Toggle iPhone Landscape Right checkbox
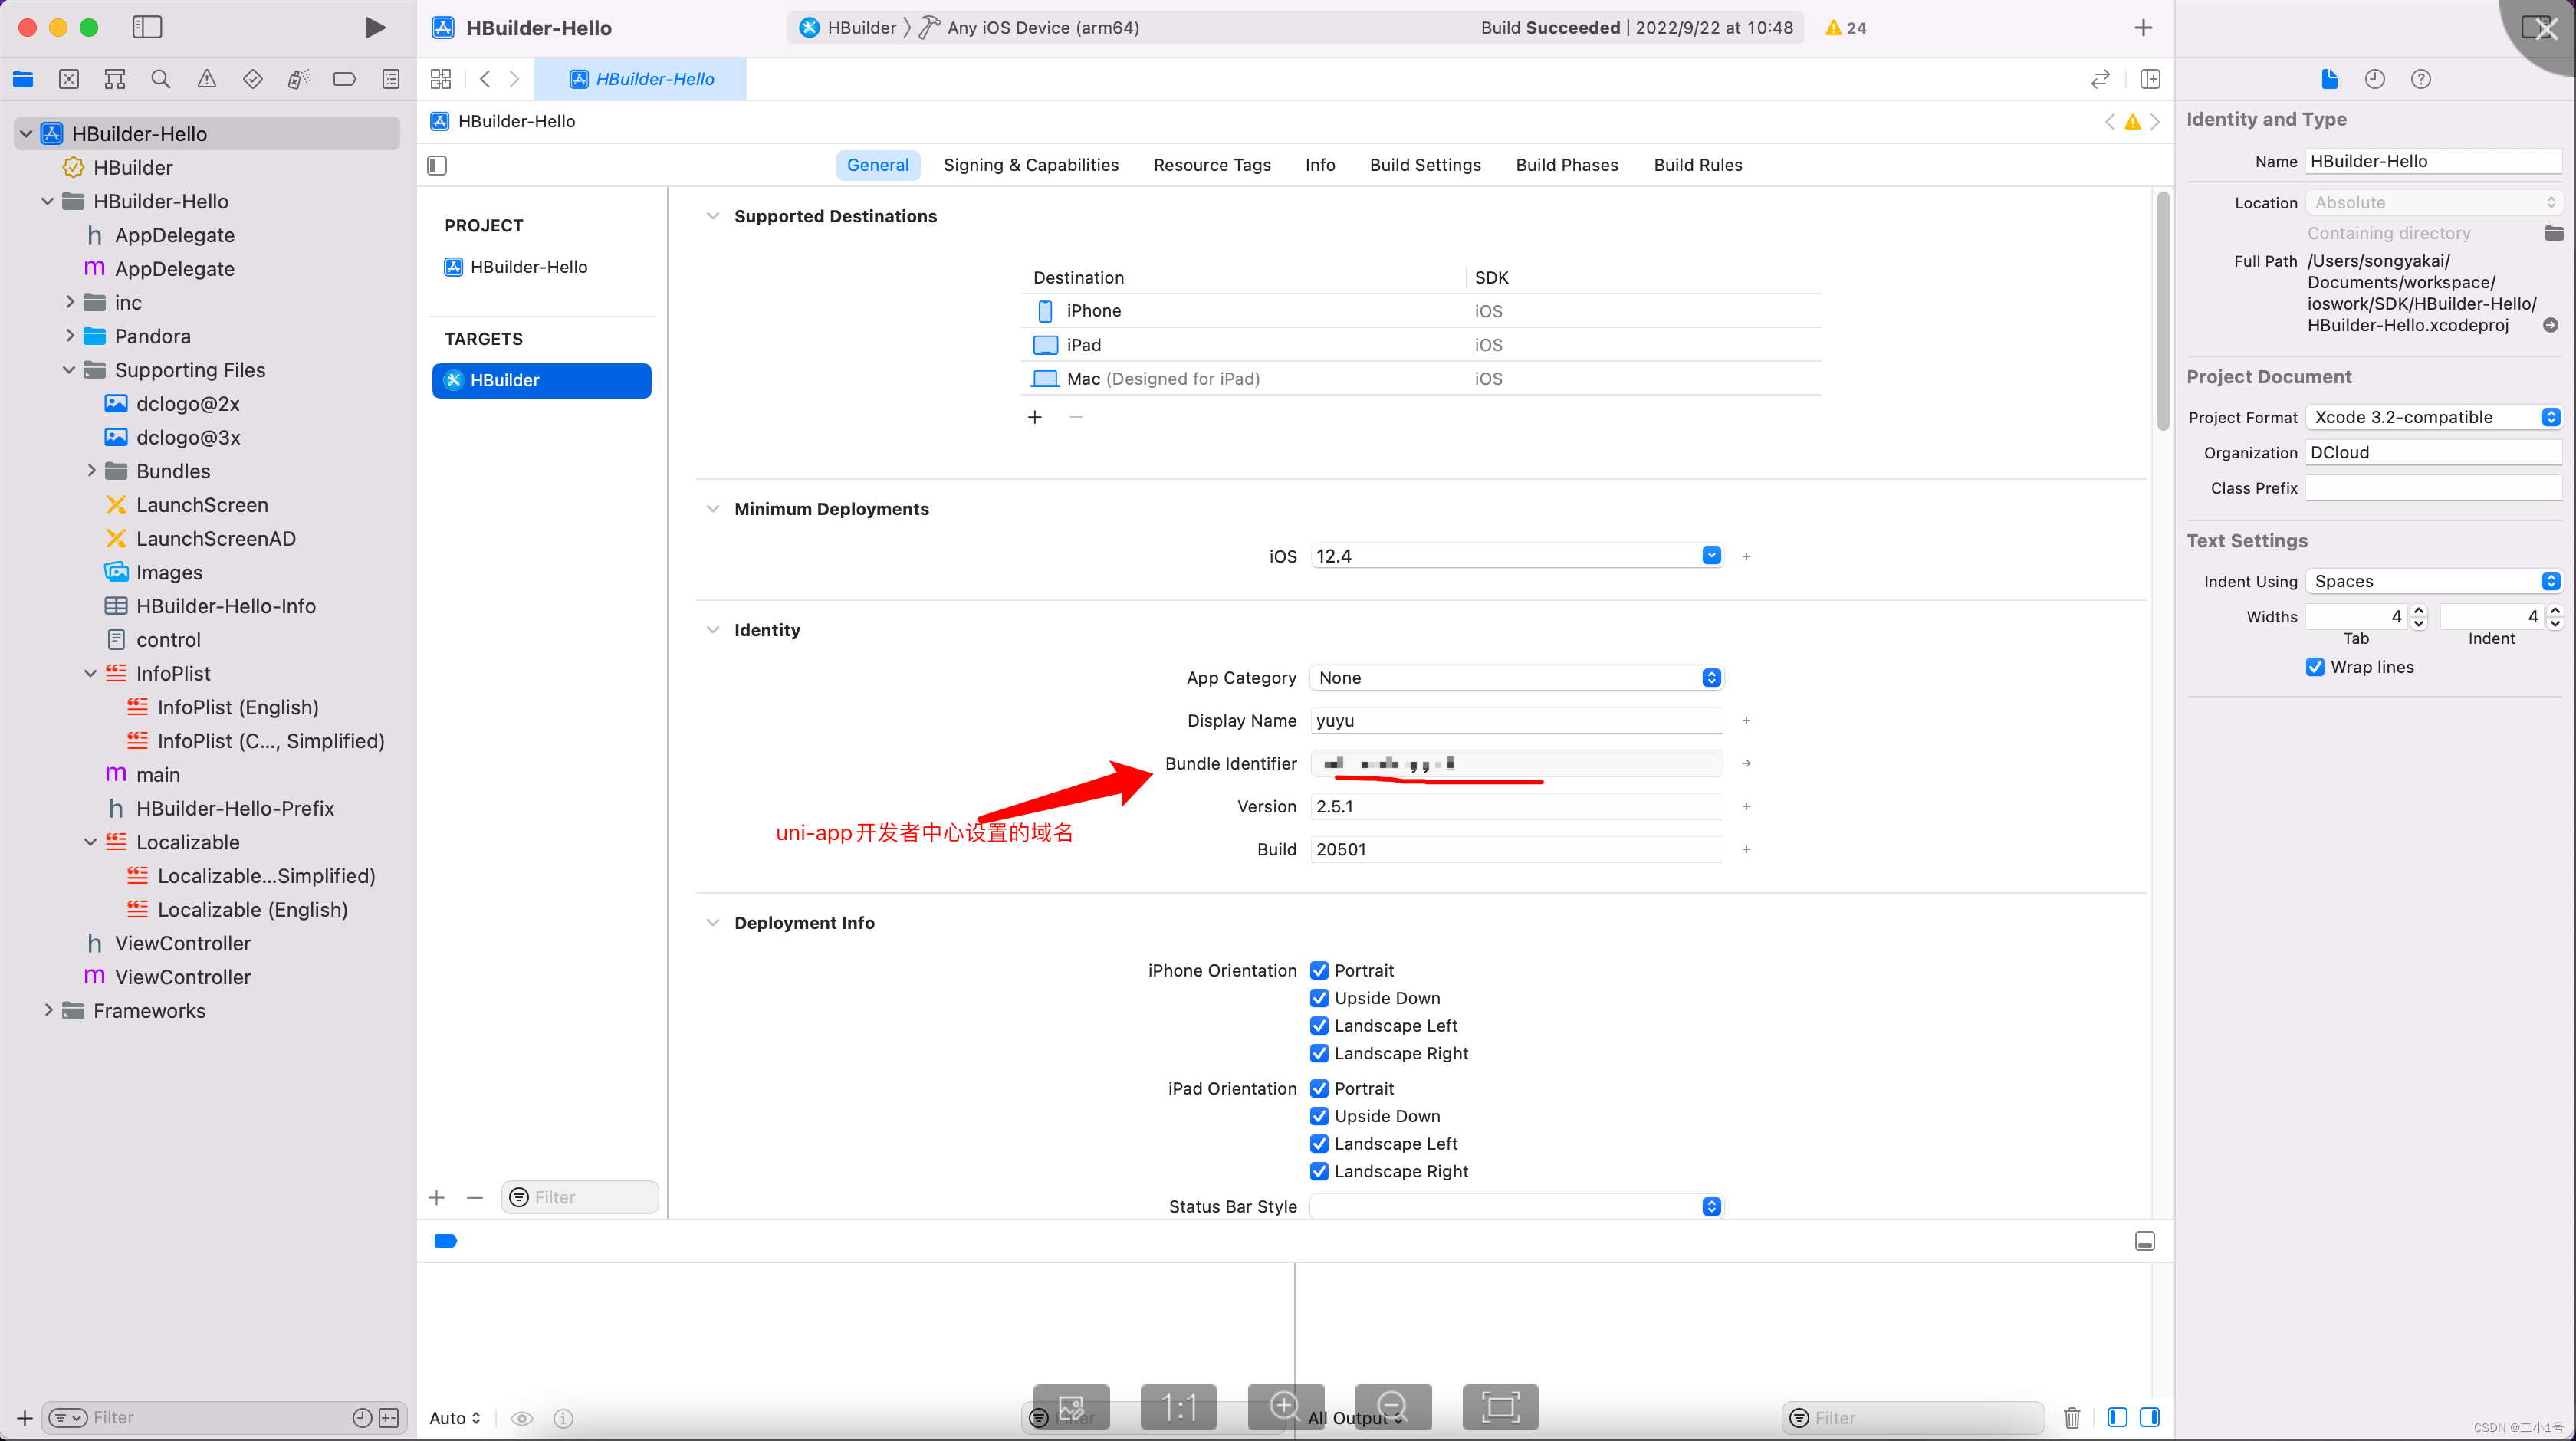The image size is (2576, 1441). point(1319,1053)
